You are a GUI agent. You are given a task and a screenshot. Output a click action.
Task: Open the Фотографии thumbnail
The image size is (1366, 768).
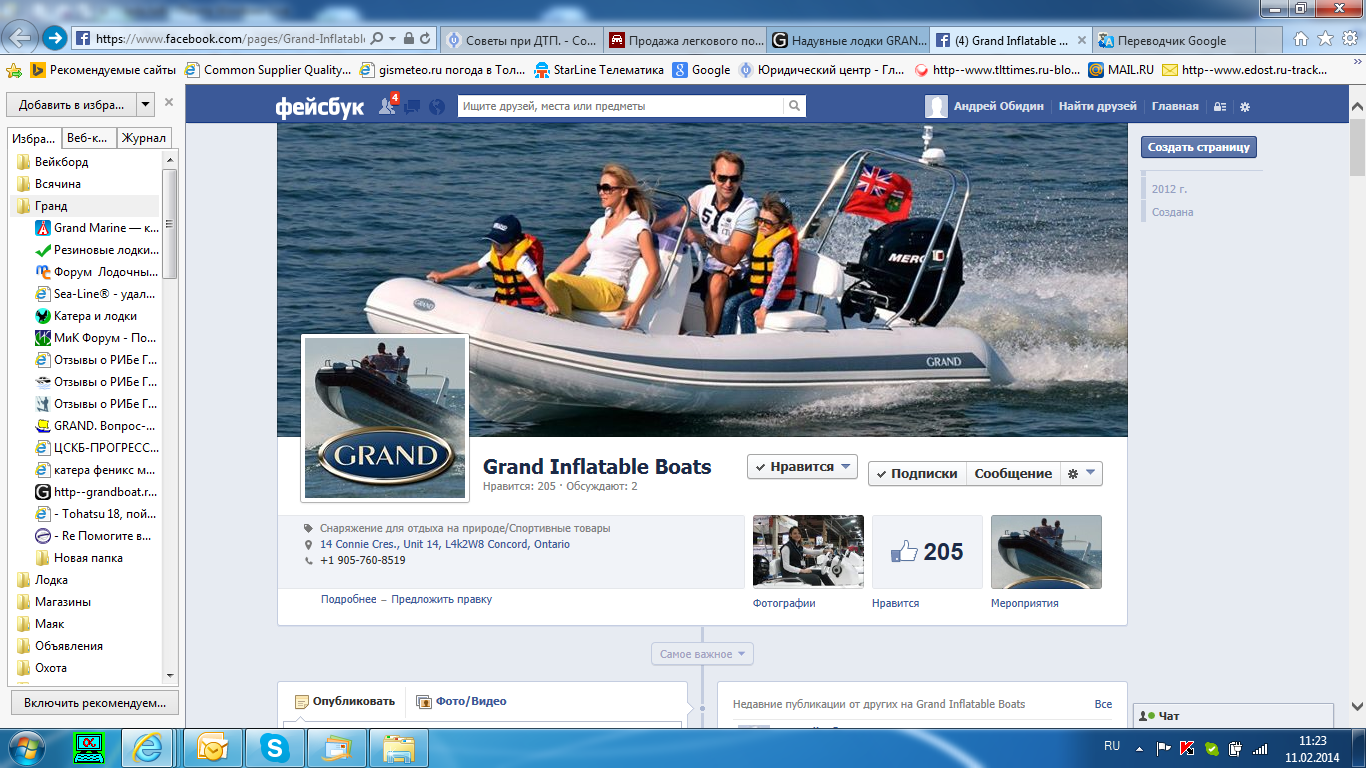(x=807, y=551)
